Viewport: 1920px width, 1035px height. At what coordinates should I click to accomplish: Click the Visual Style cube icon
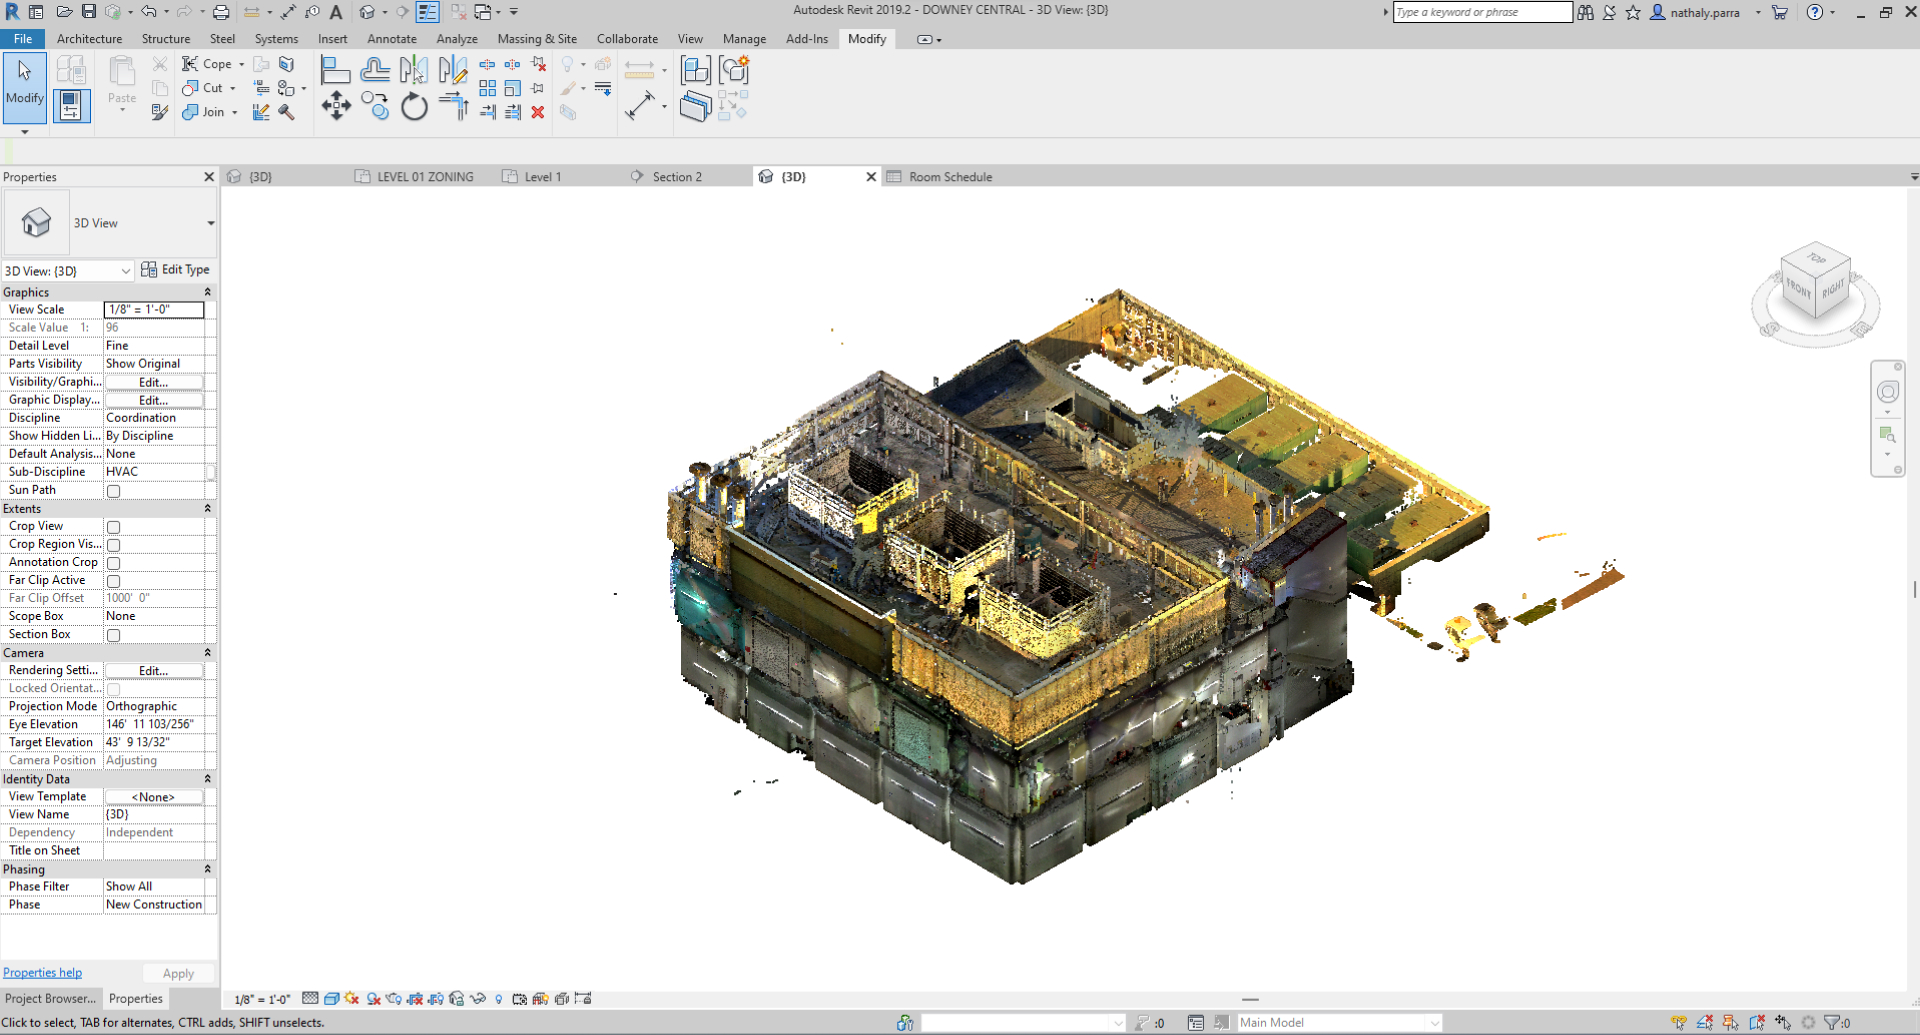point(331,998)
